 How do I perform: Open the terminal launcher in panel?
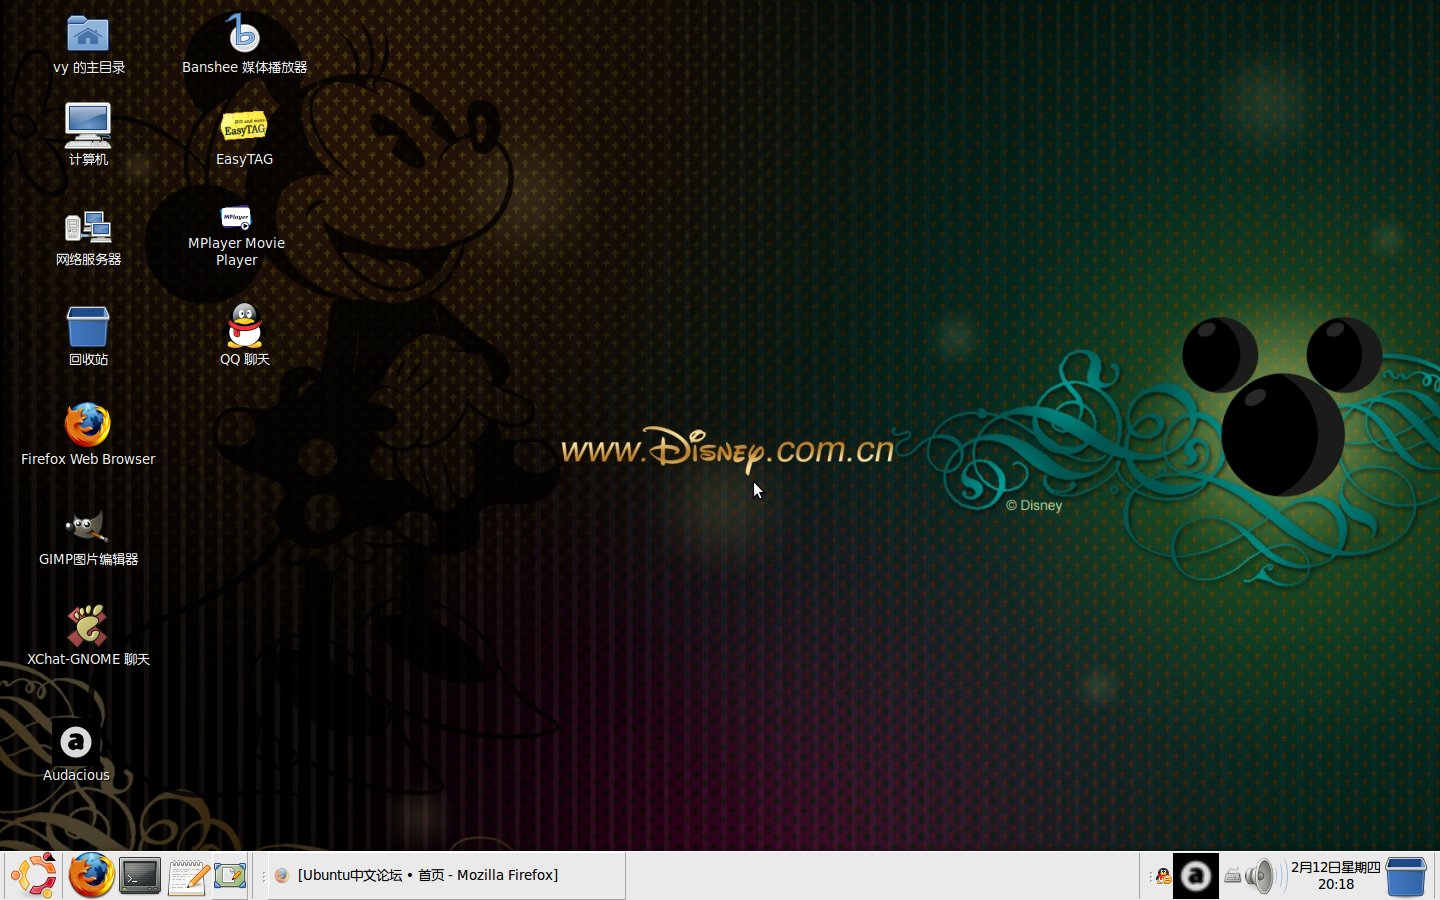140,876
